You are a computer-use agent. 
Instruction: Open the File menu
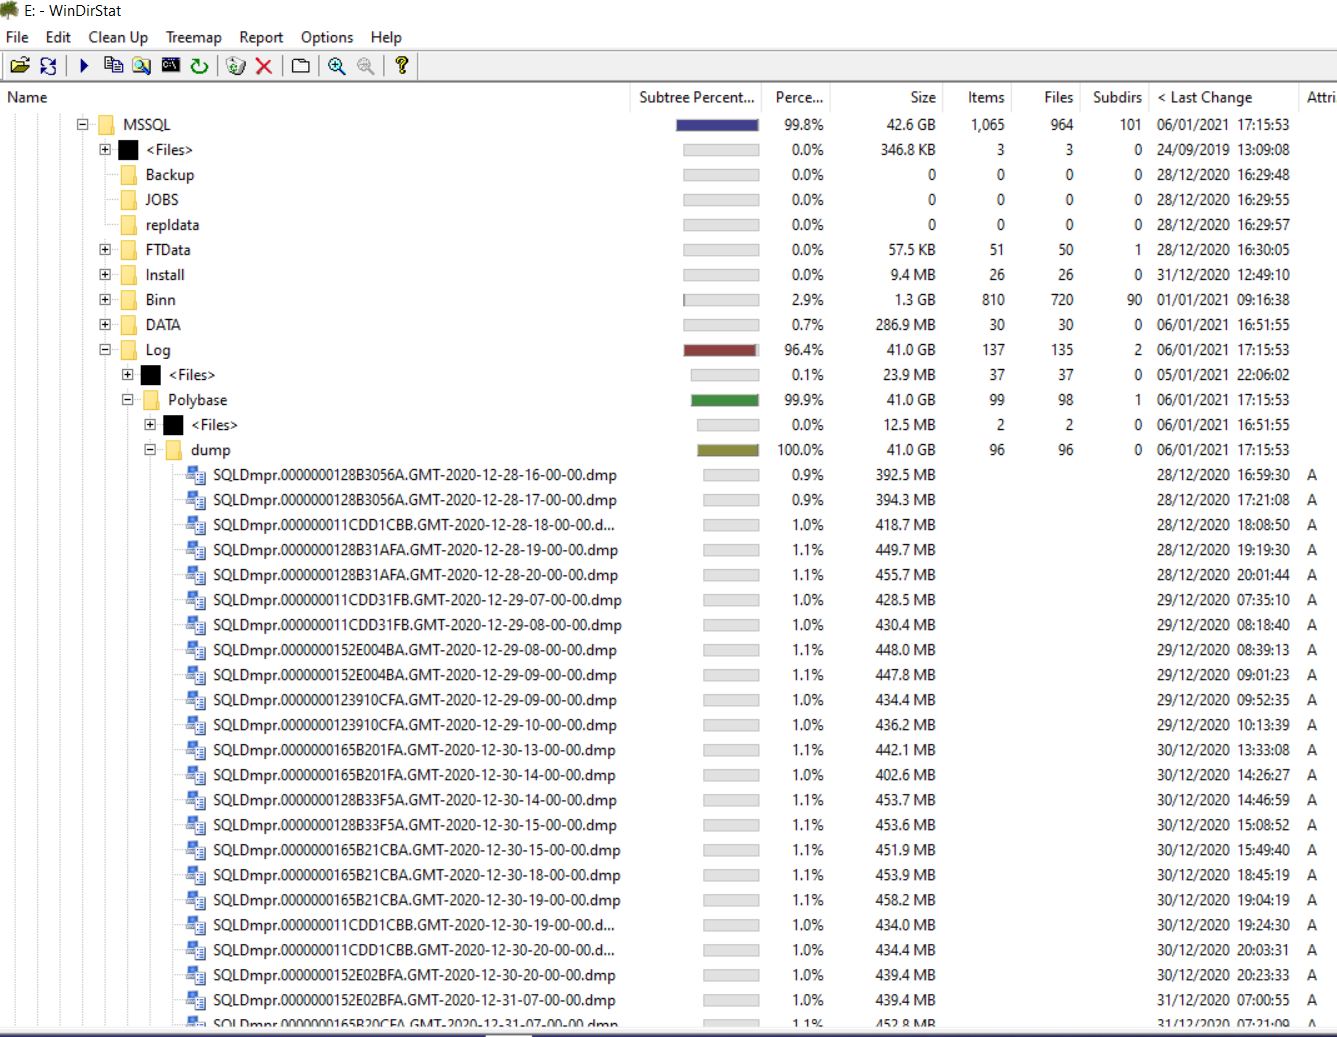coord(17,37)
